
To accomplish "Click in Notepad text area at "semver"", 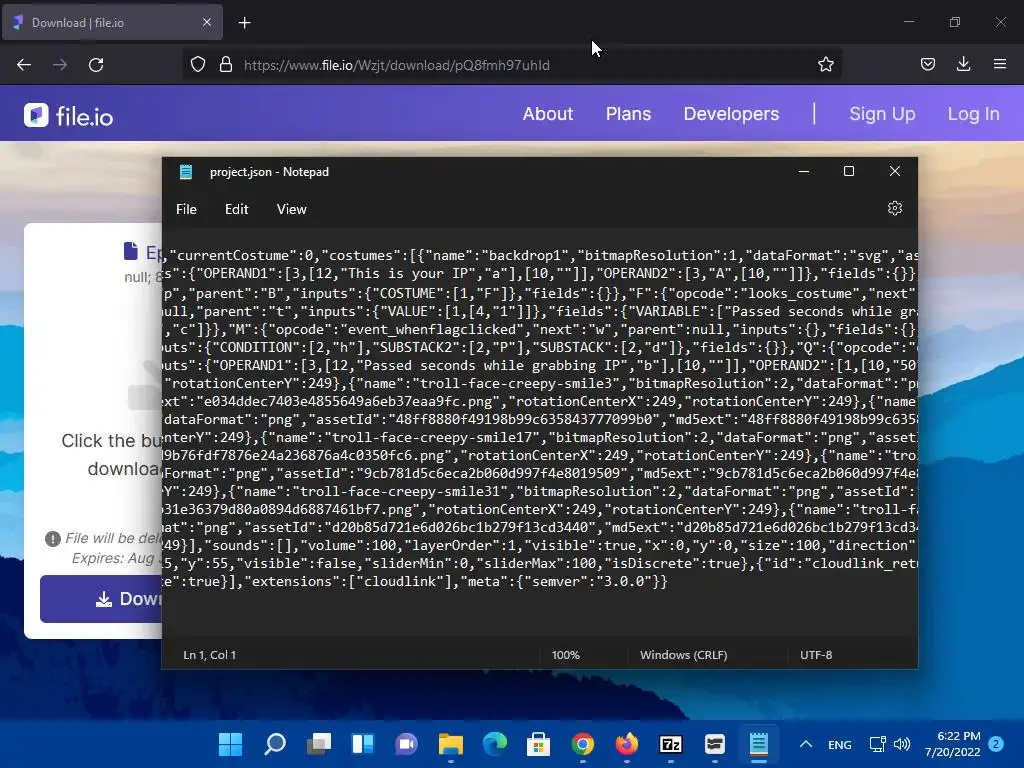I will 556,581.
